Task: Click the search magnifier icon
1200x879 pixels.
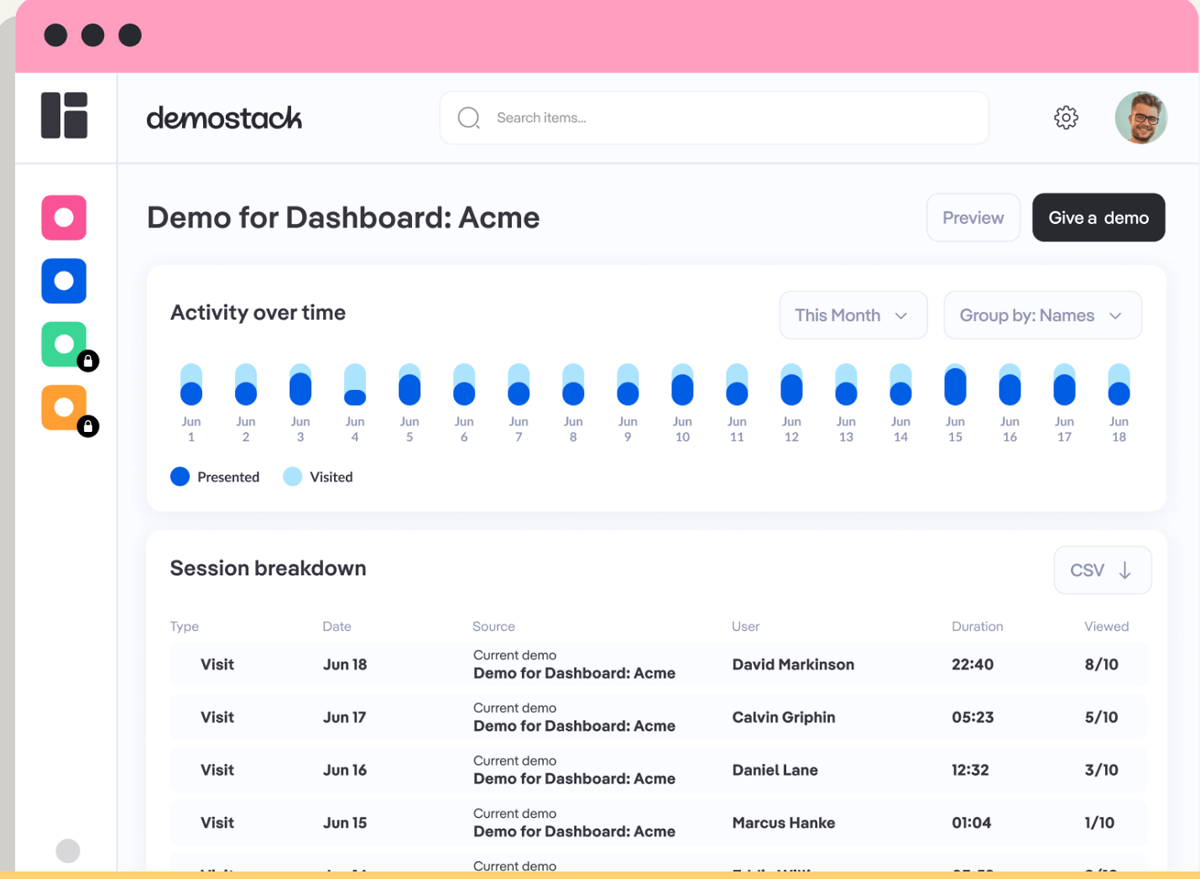Action: (x=468, y=117)
